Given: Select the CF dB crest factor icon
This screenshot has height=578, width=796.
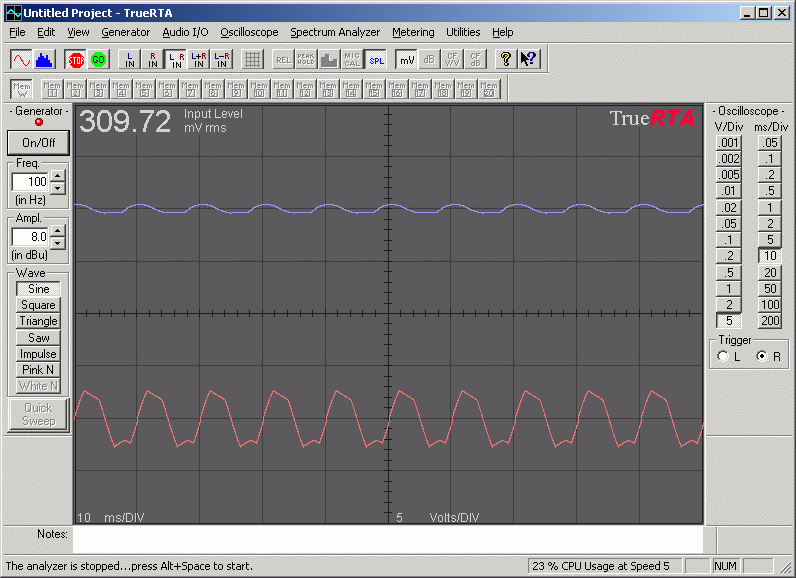Looking at the screenshot, I should (475, 60).
